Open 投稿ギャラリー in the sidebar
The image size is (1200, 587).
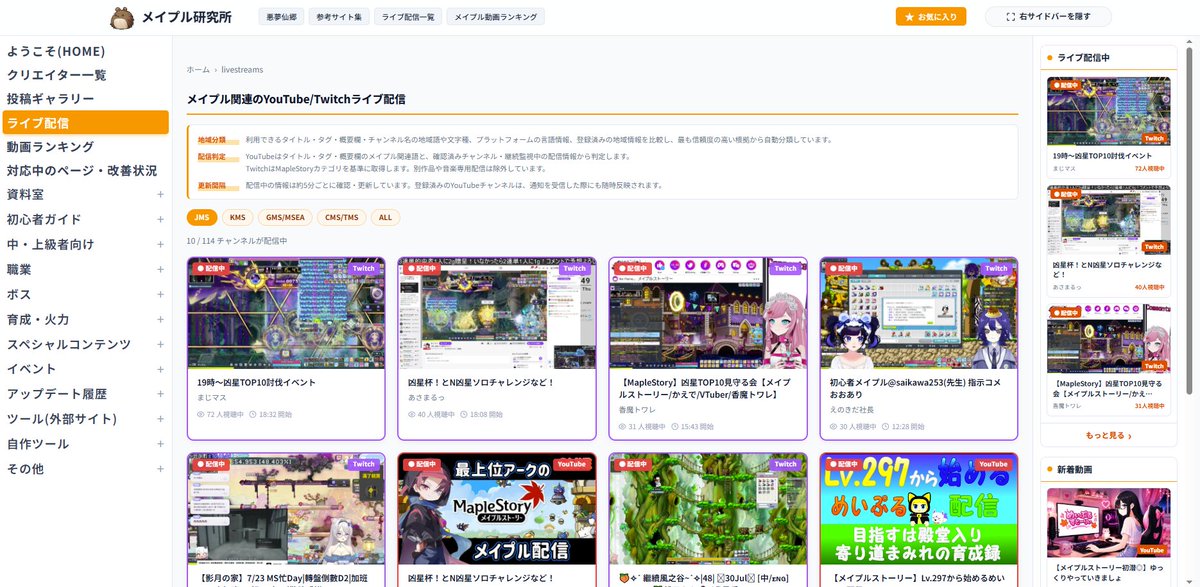(84, 99)
